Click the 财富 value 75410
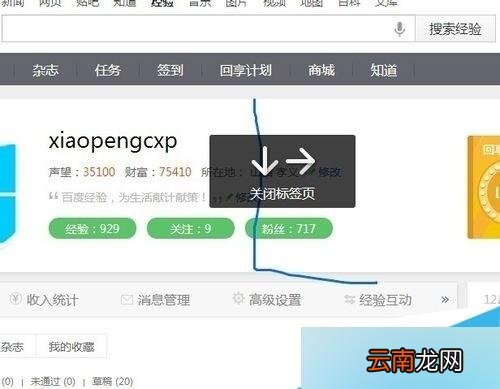 pos(175,172)
